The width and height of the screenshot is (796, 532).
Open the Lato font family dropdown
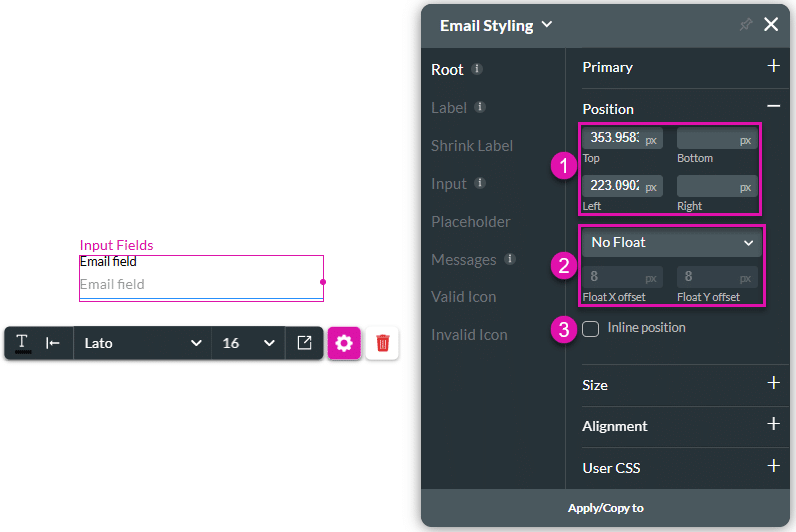pyautogui.click(x=142, y=343)
